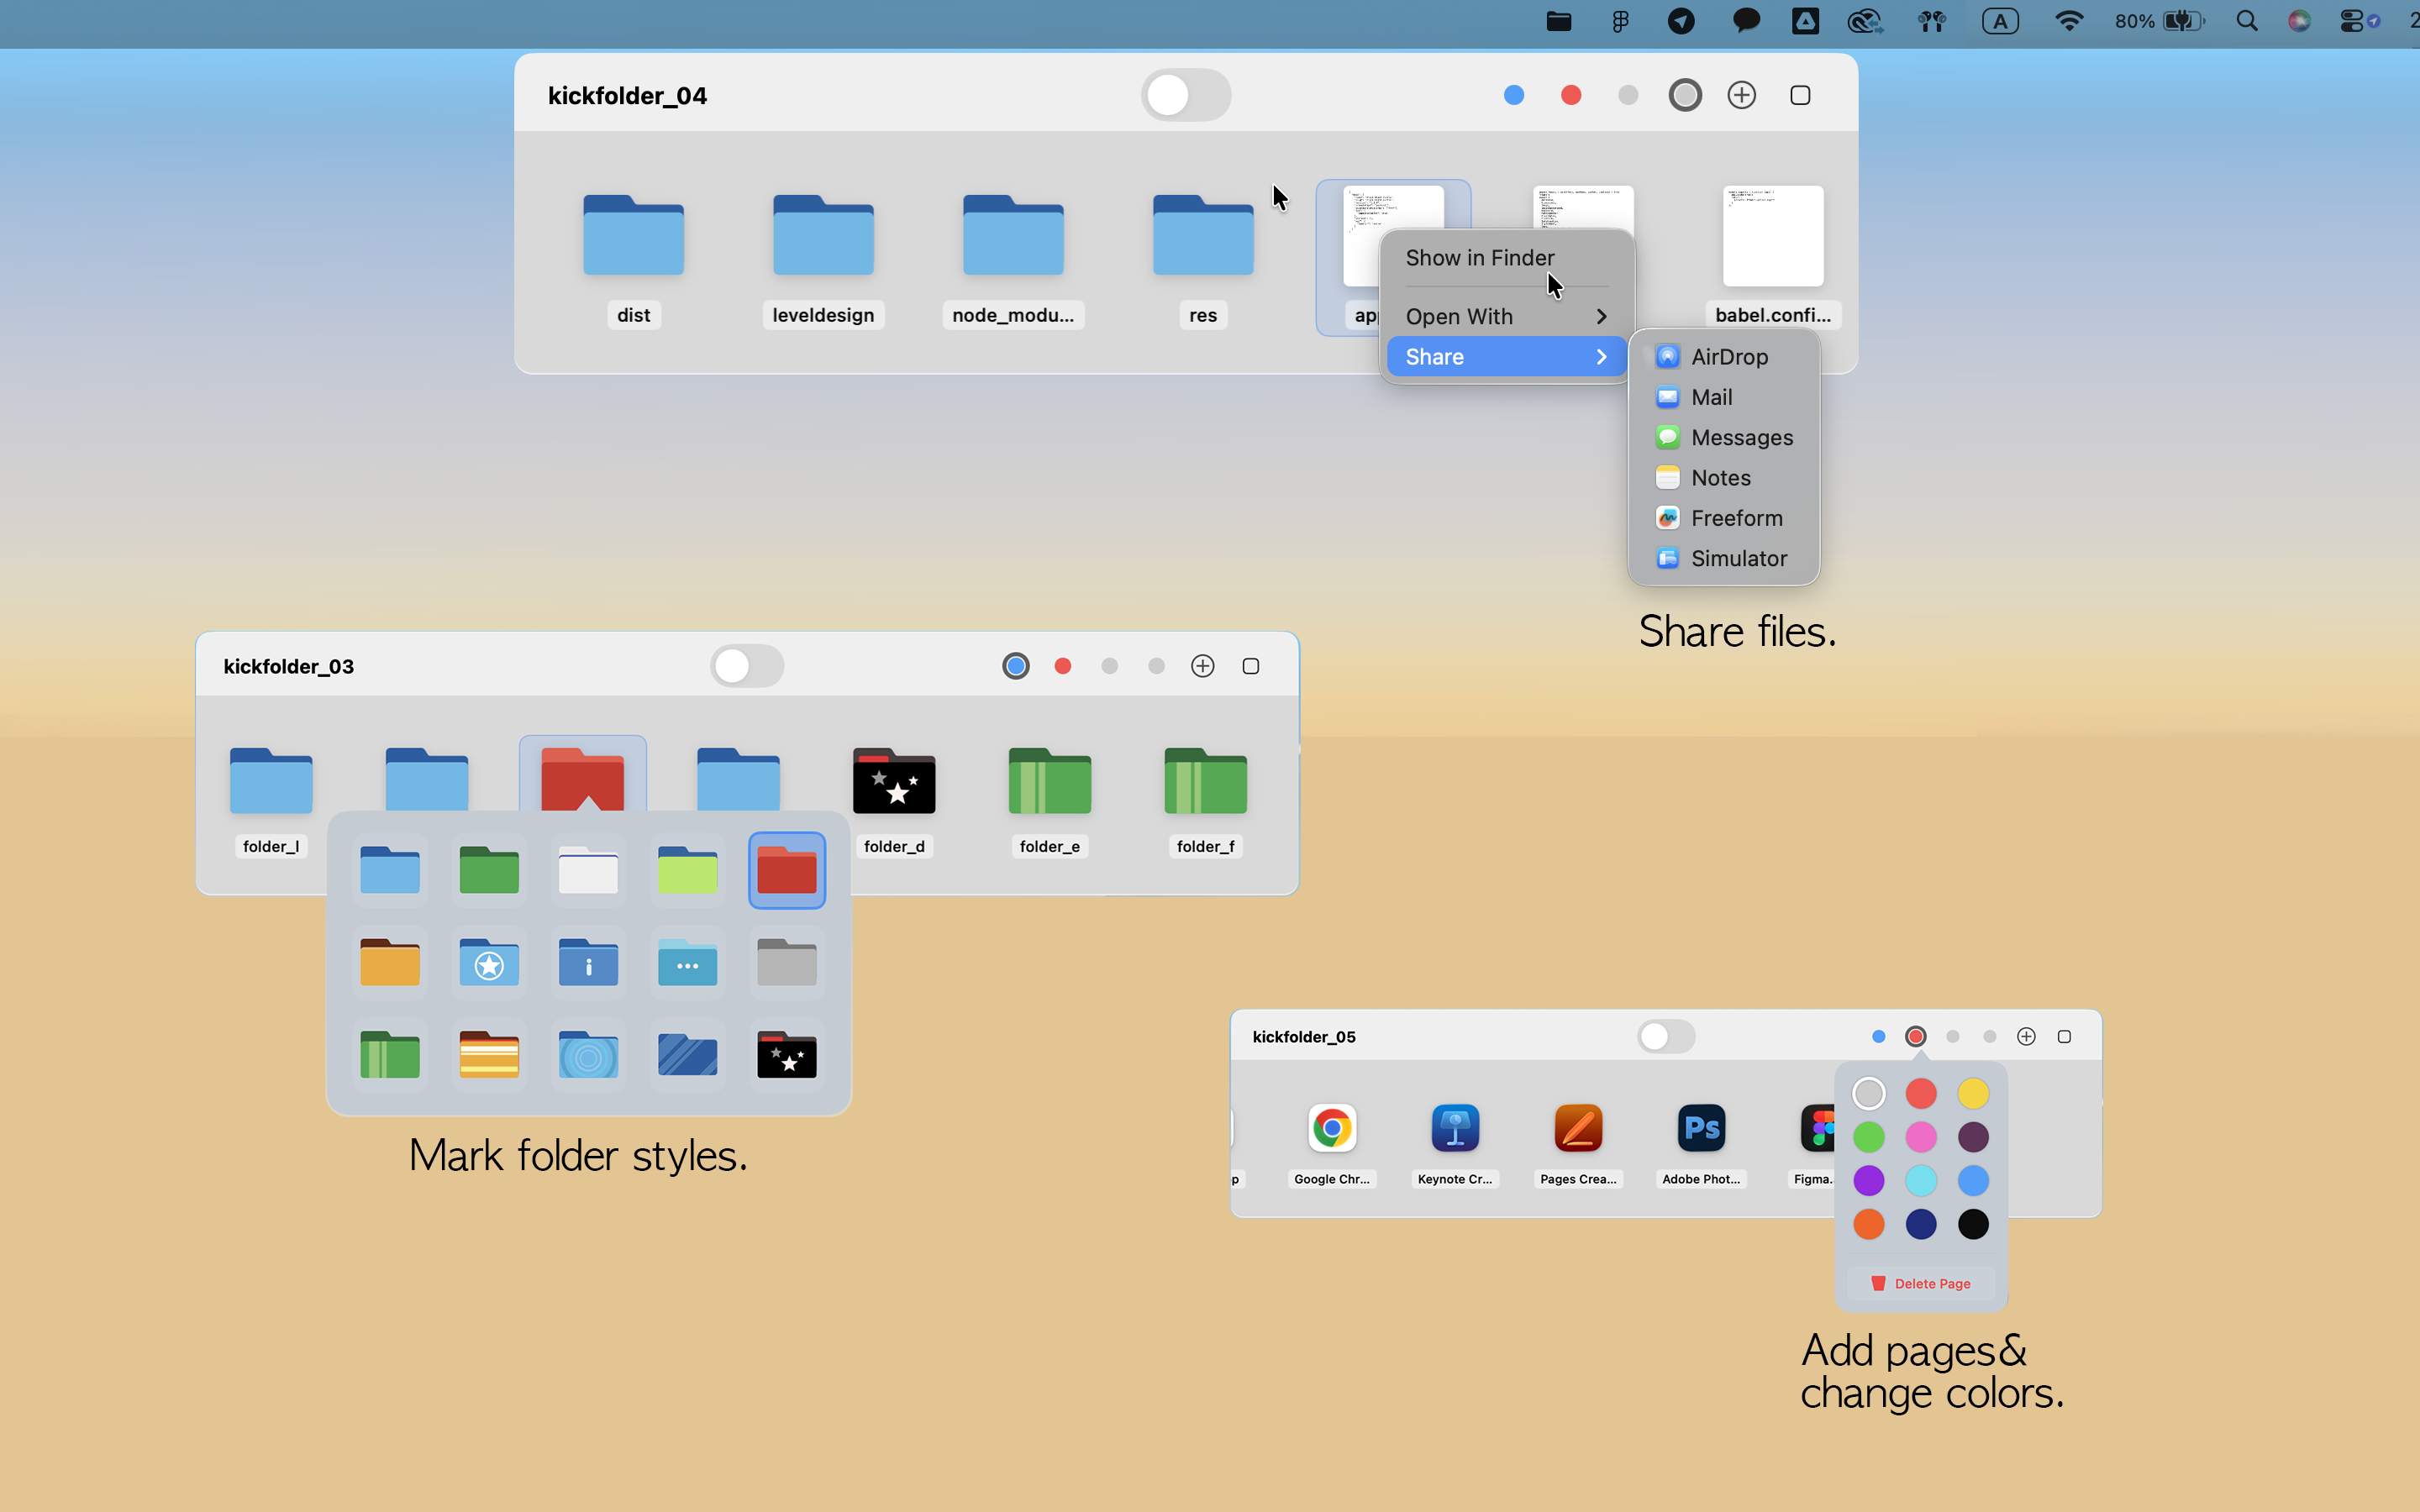Click the Spotlight search icon in the menu bar
This screenshot has width=2420, height=1512.
tap(2247, 20)
